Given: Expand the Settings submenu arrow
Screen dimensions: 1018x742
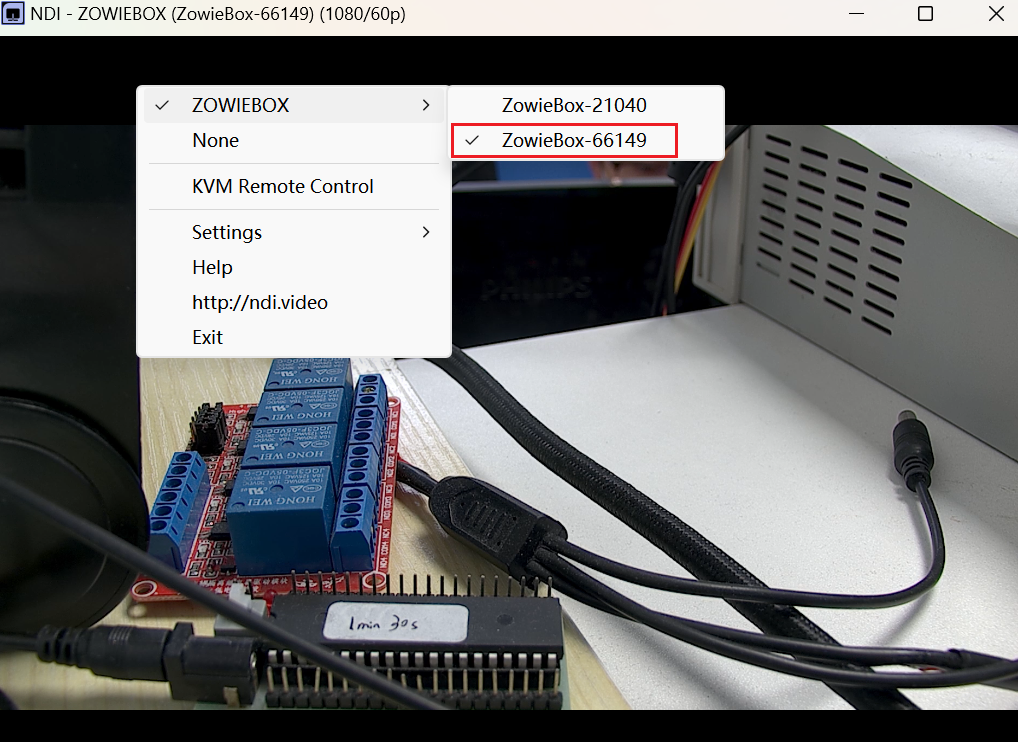Looking at the screenshot, I should coord(426,232).
